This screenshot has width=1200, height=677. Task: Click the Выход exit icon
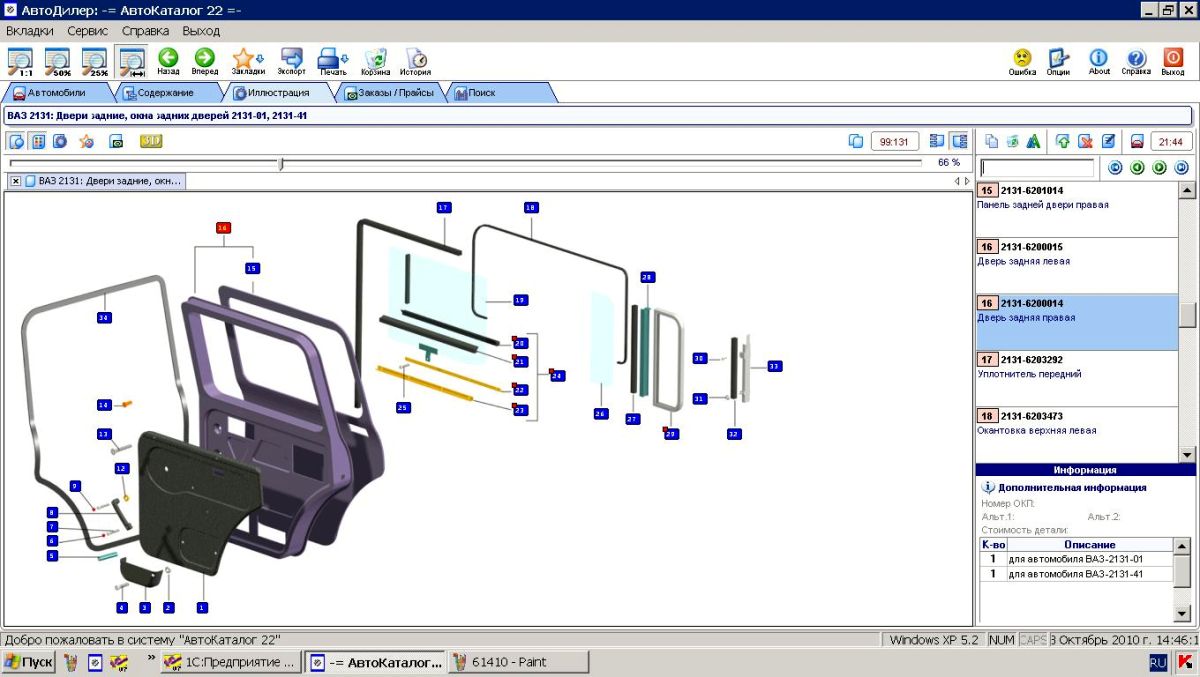[x=1173, y=61]
